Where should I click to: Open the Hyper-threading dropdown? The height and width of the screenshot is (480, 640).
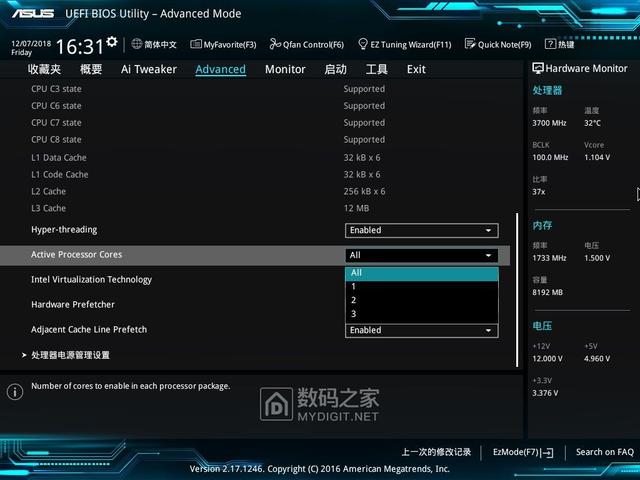(422, 230)
